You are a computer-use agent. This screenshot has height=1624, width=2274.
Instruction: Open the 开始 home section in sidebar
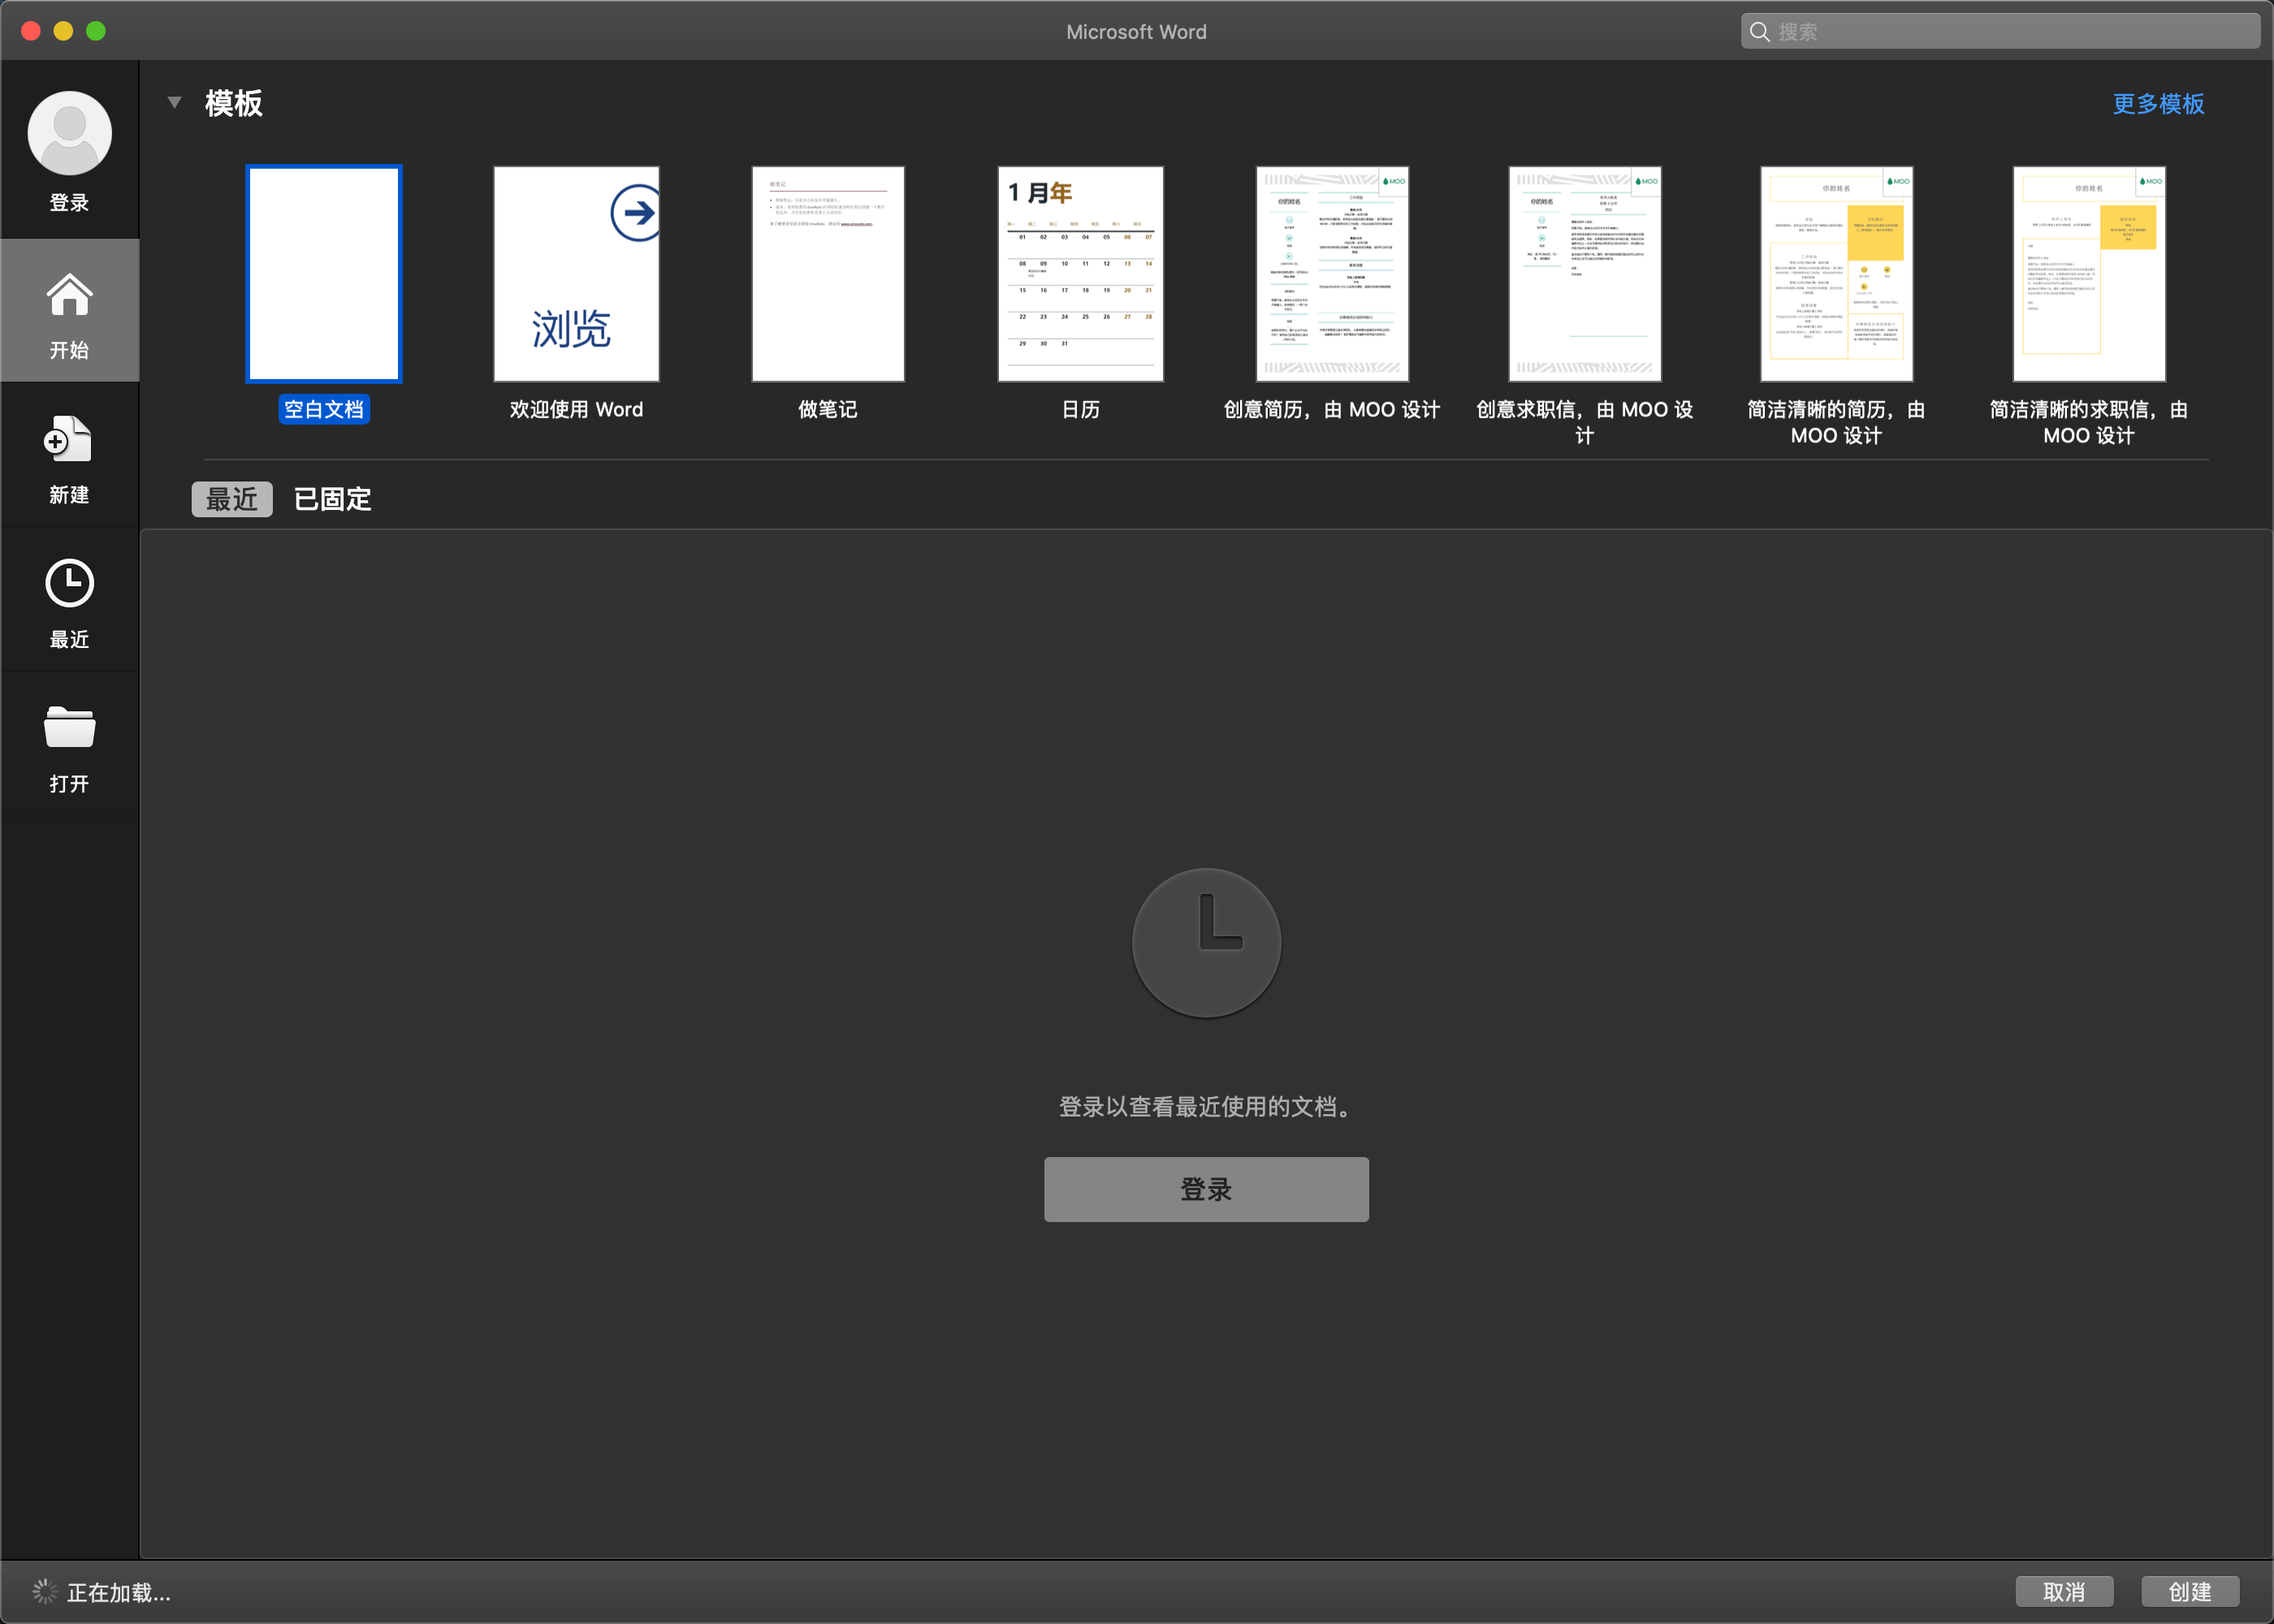(69, 310)
